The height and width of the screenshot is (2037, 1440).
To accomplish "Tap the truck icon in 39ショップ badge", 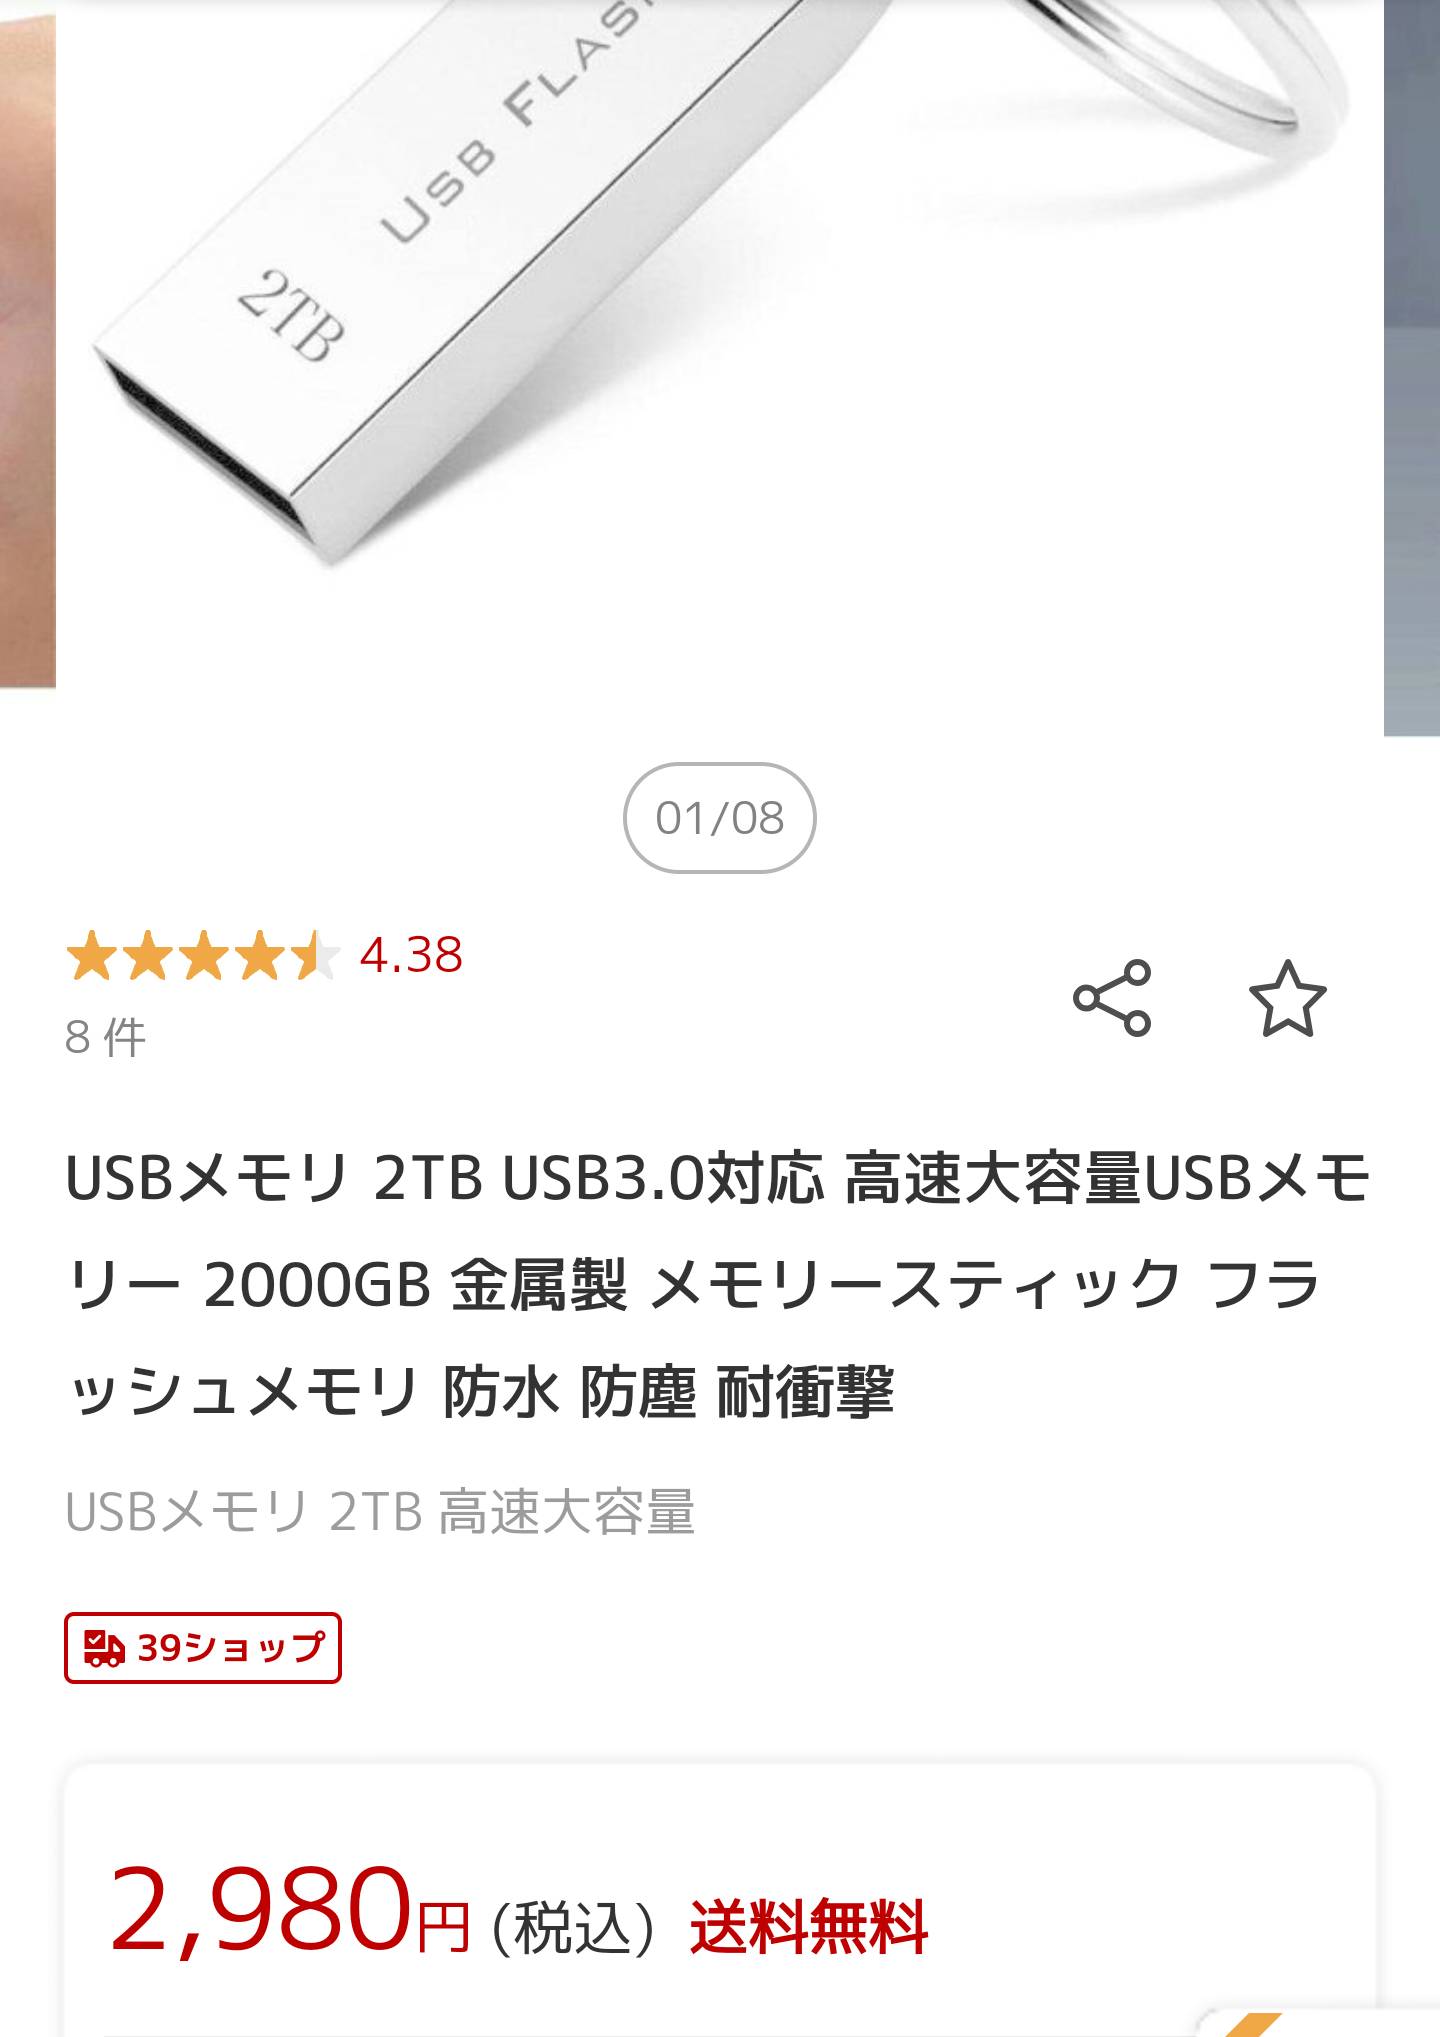I will point(104,1648).
